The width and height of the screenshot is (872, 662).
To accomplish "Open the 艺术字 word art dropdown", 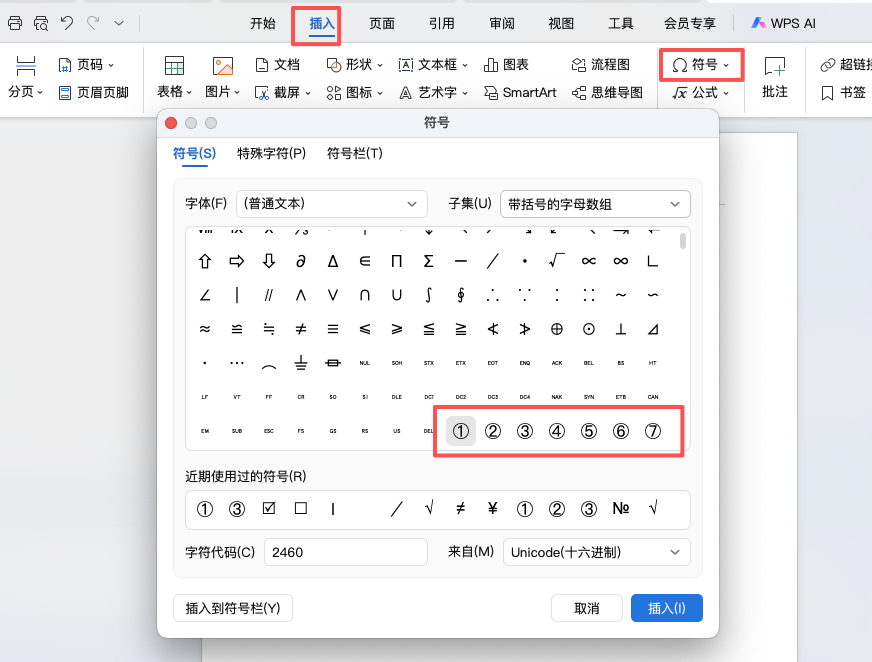I will click(x=433, y=92).
